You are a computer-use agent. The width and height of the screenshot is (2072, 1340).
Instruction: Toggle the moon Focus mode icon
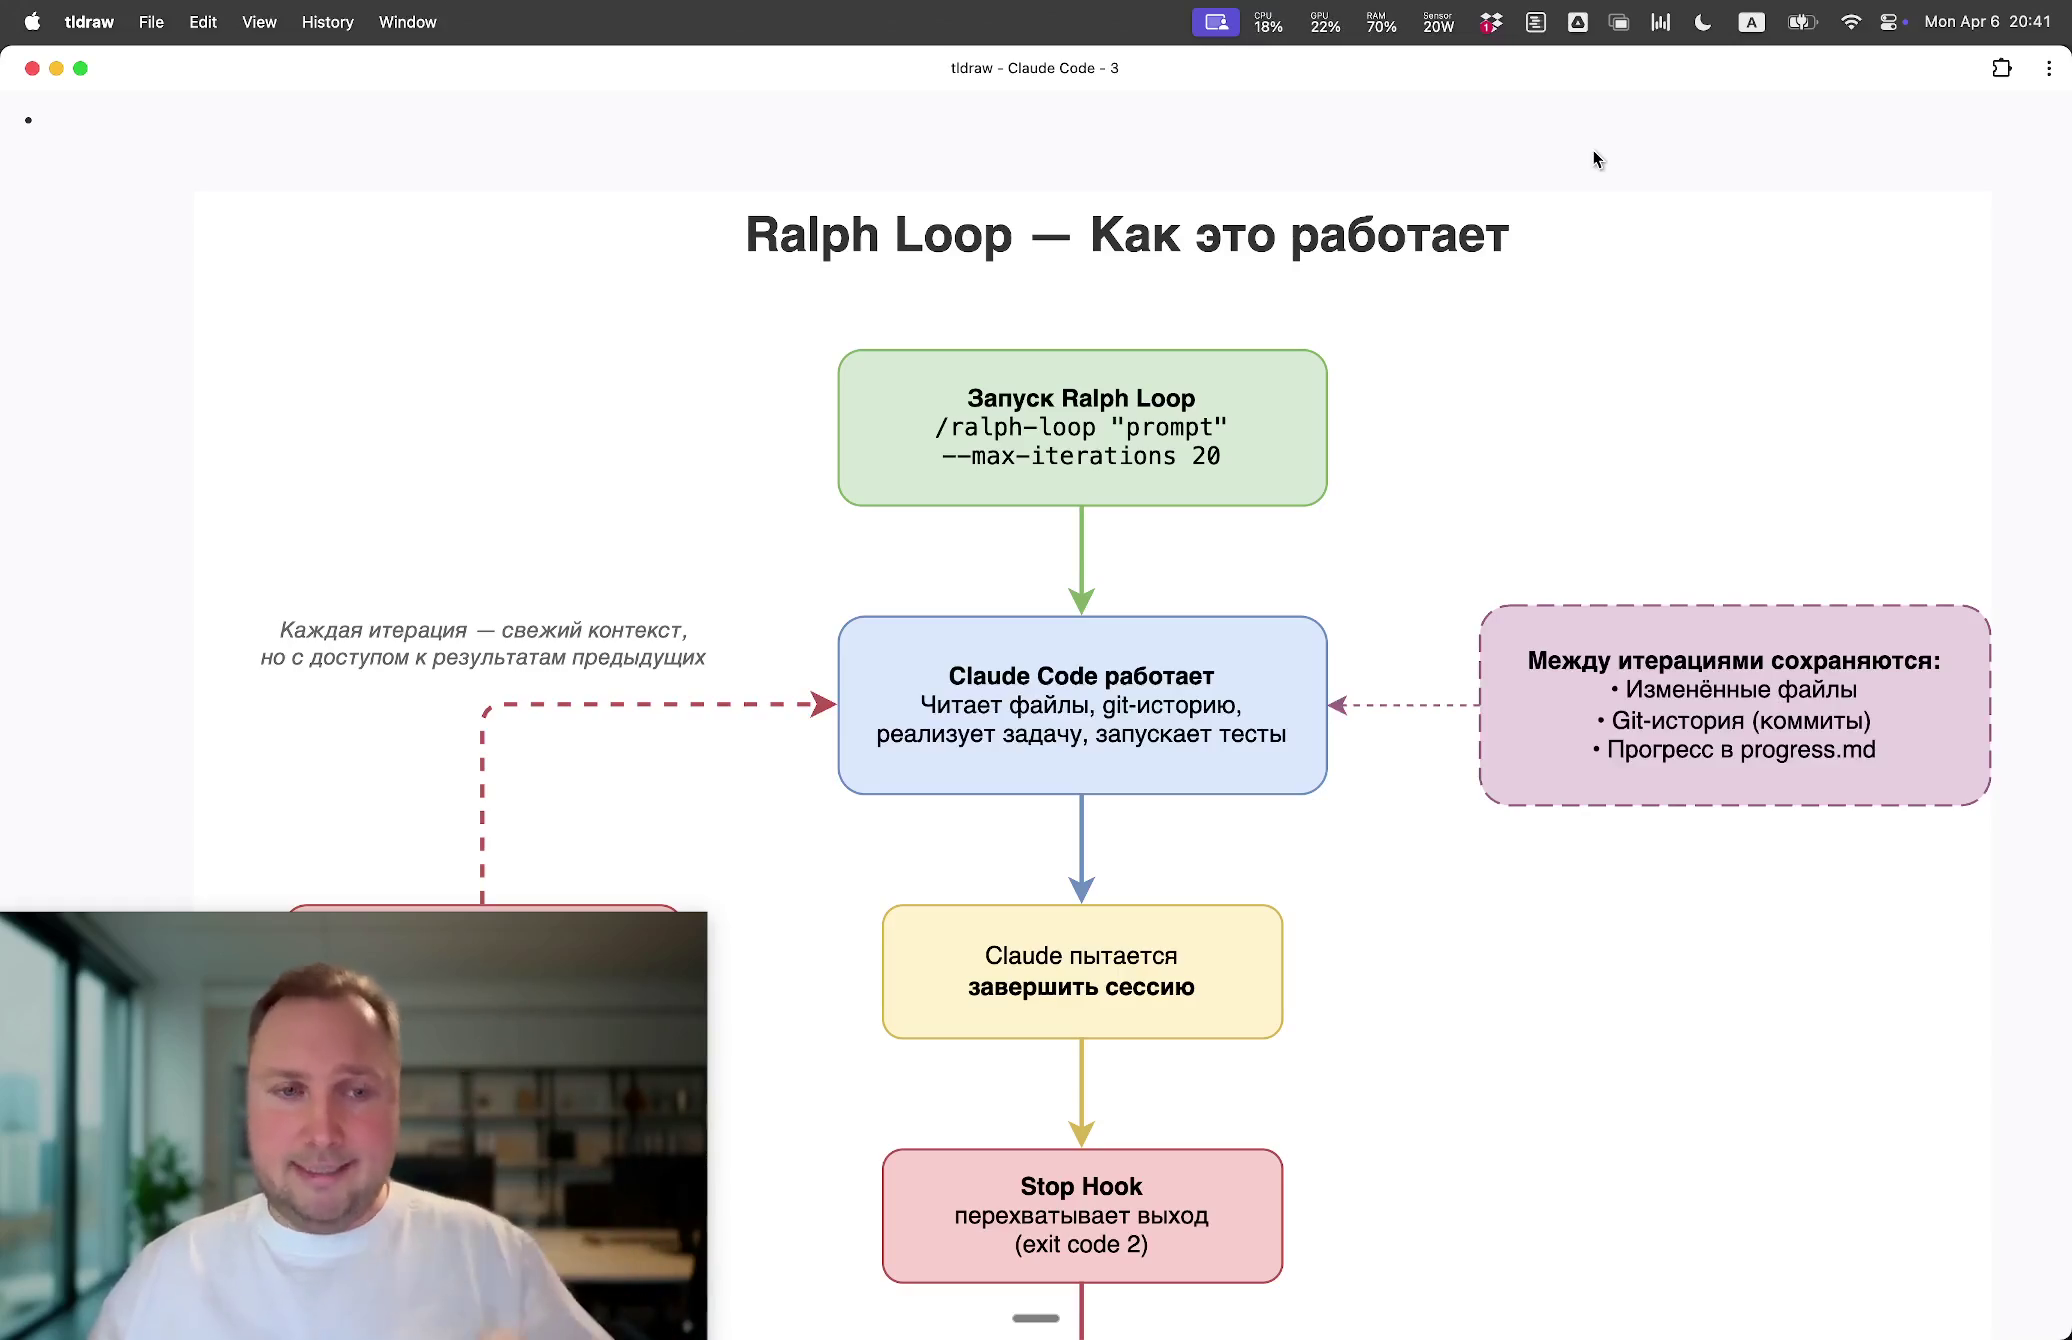click(1703, 22)
